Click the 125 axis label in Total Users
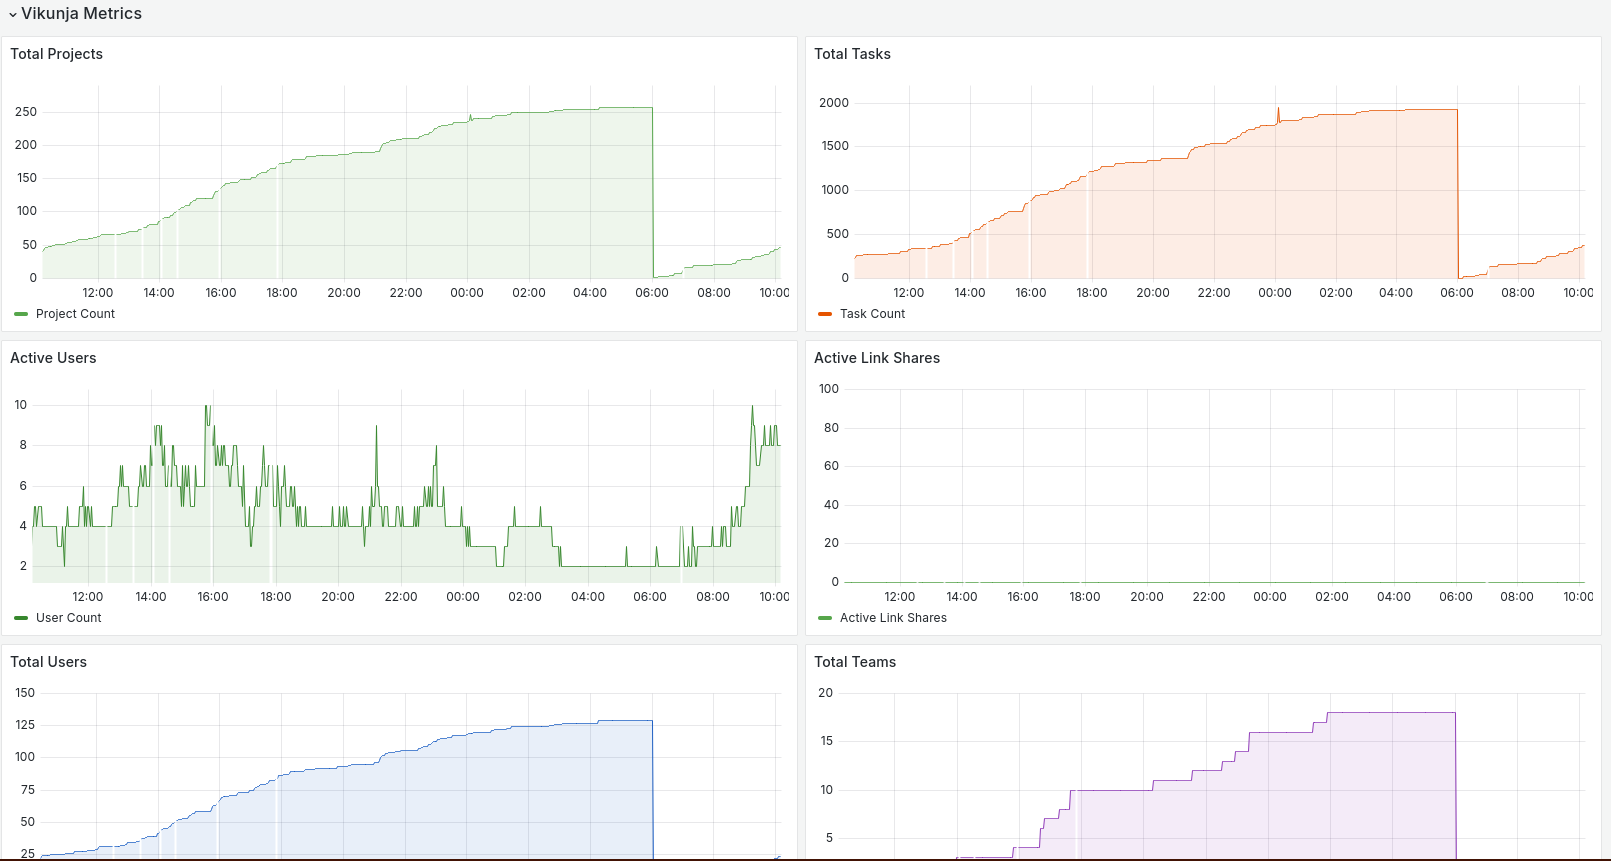 25,725
